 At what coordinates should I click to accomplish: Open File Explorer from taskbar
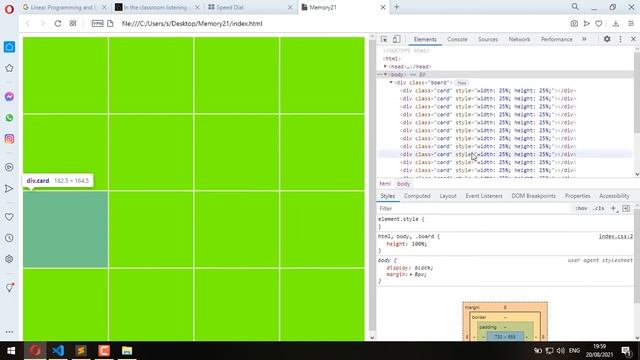(127, 351)
